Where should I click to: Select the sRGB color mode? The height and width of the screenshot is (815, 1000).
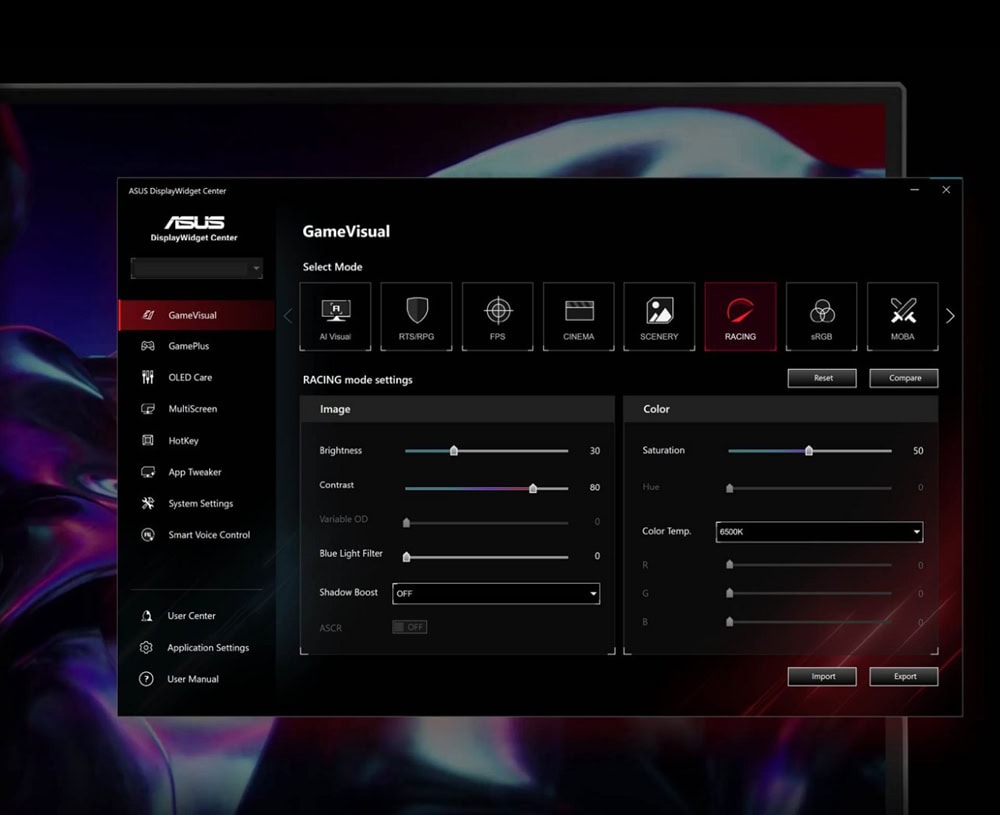click(x=821, y=316)
